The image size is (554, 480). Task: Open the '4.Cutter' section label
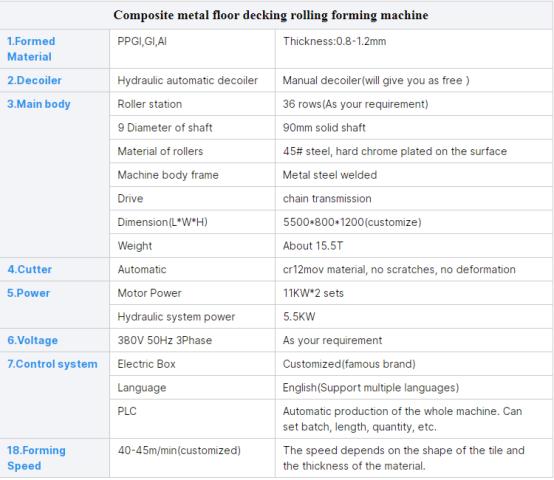click(x=30, y=269)
